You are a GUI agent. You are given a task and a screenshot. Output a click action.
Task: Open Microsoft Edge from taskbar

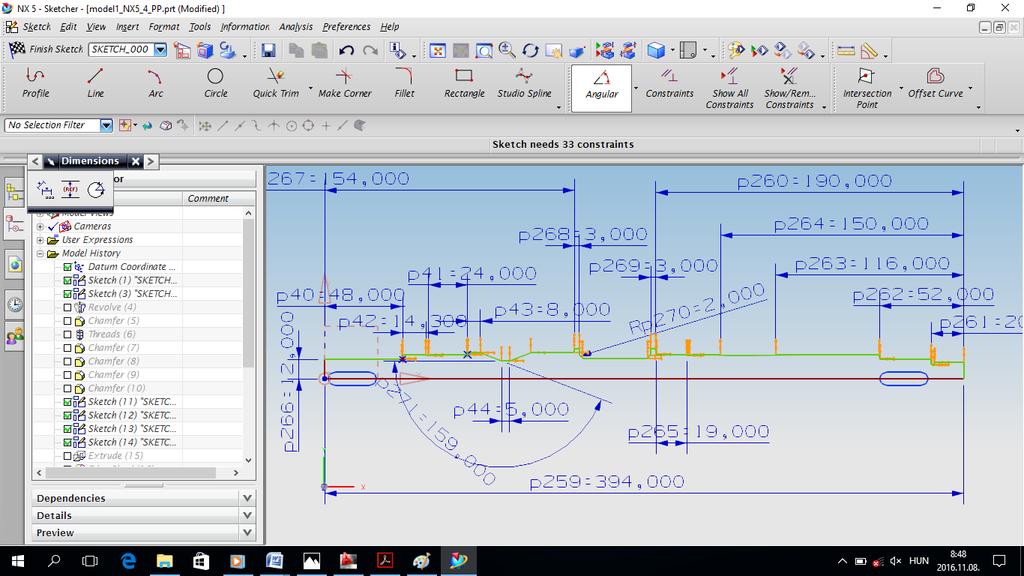pyautogui.click(x=128, y=561)
